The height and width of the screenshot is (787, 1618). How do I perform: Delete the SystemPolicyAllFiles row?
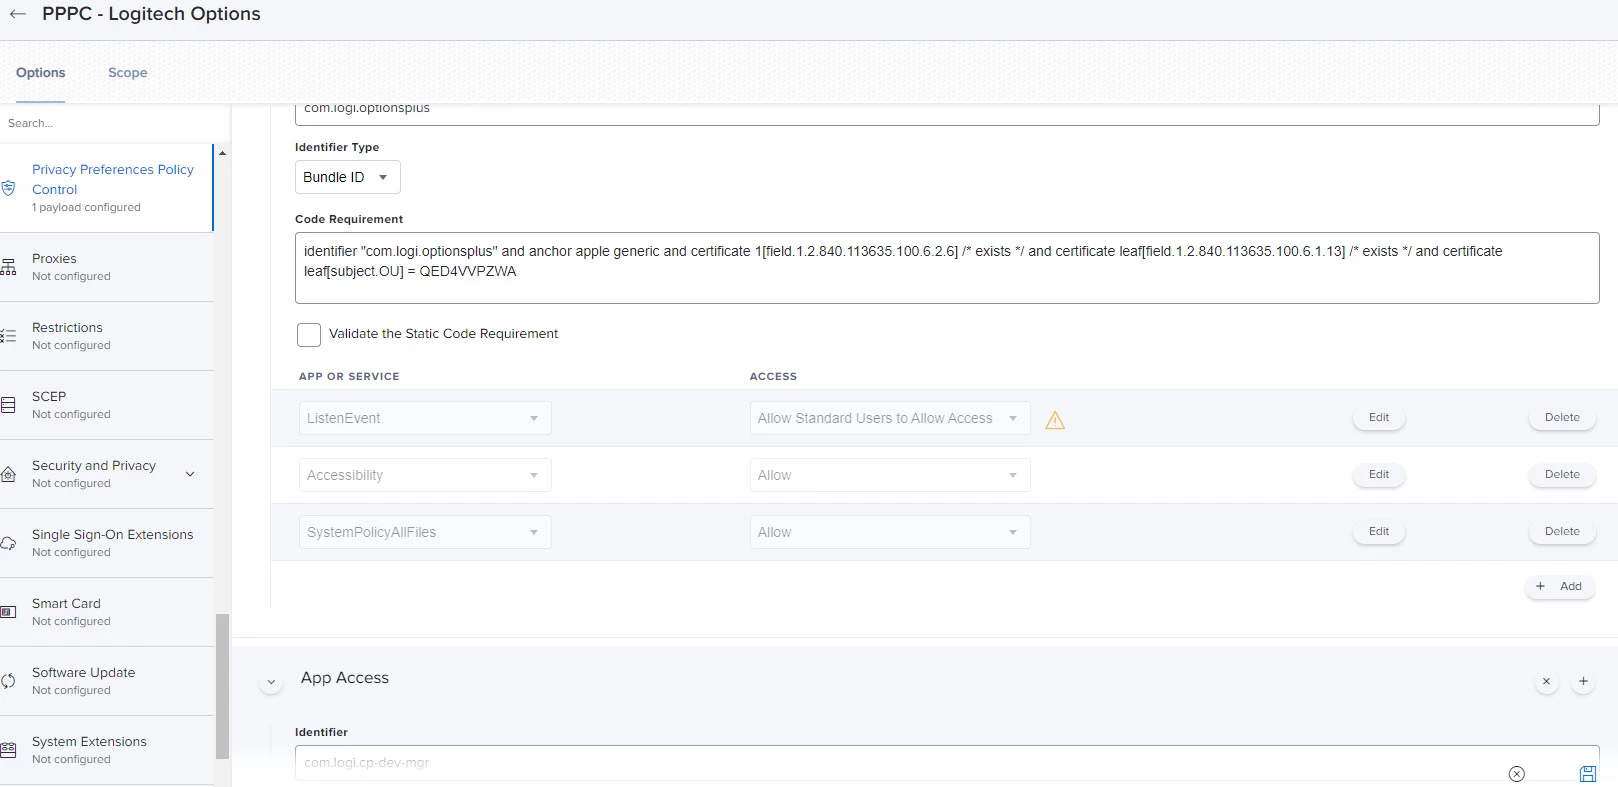[x=1562, y=532]
